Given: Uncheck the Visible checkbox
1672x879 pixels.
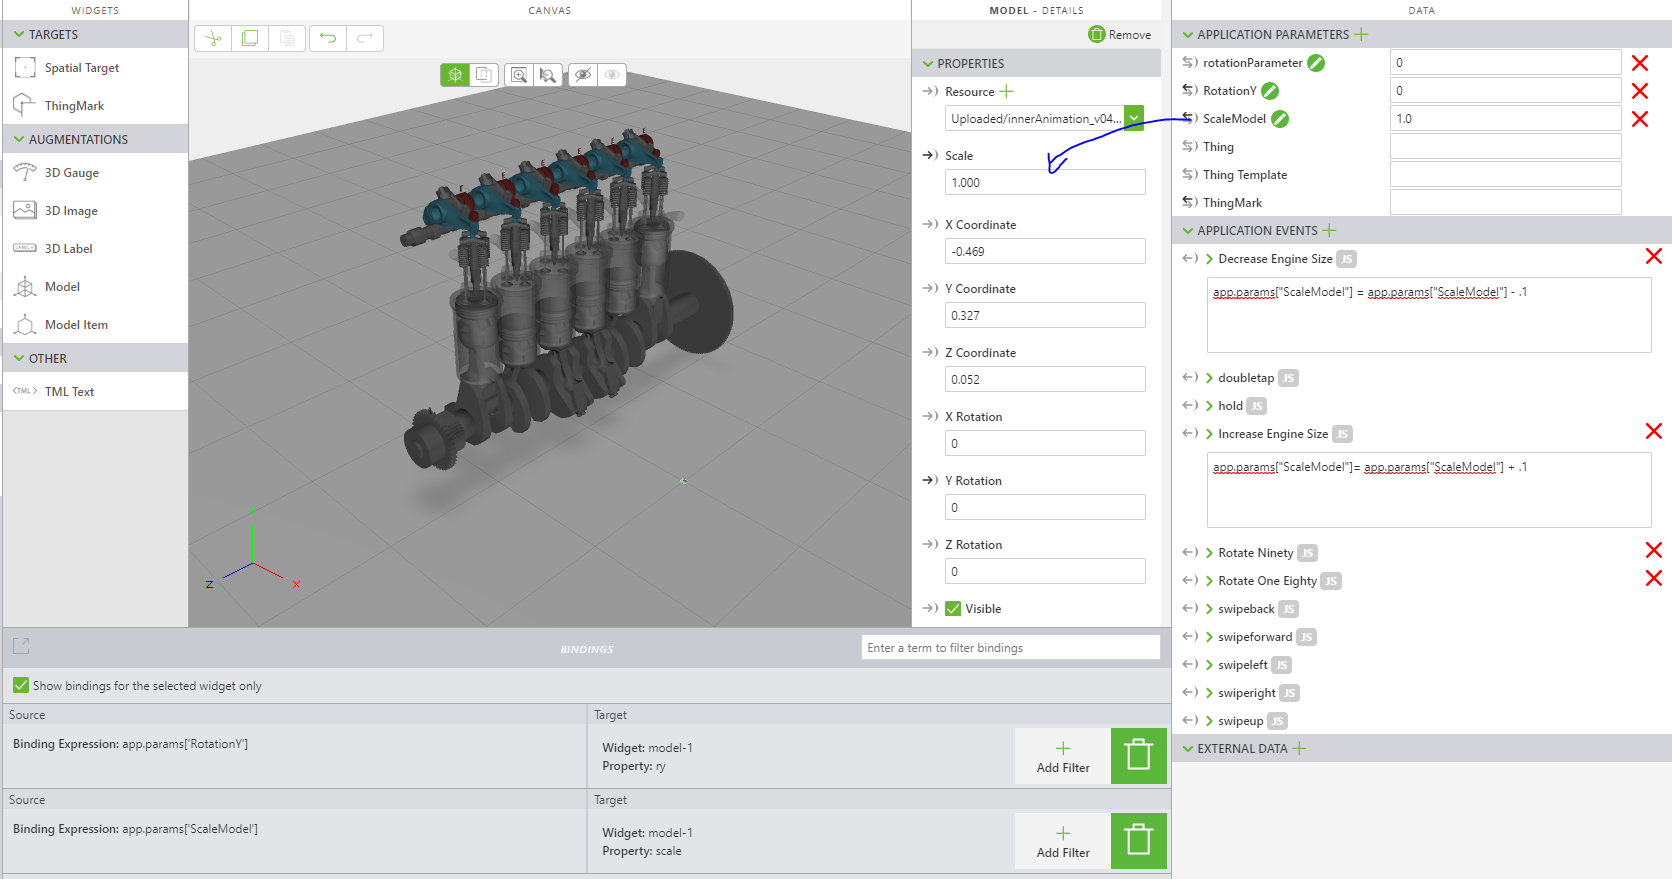Looking at the screenshot, I should 953,609.
